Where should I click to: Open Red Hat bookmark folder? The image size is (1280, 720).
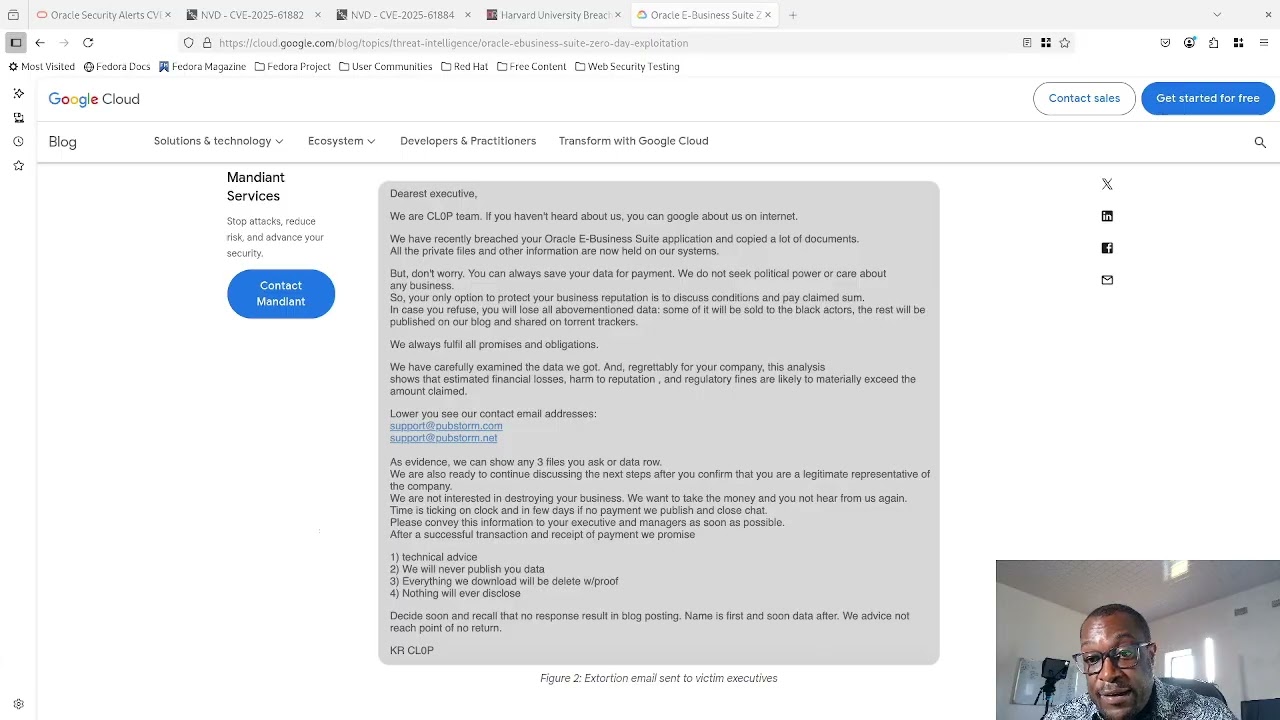click(x=464, y=67)
